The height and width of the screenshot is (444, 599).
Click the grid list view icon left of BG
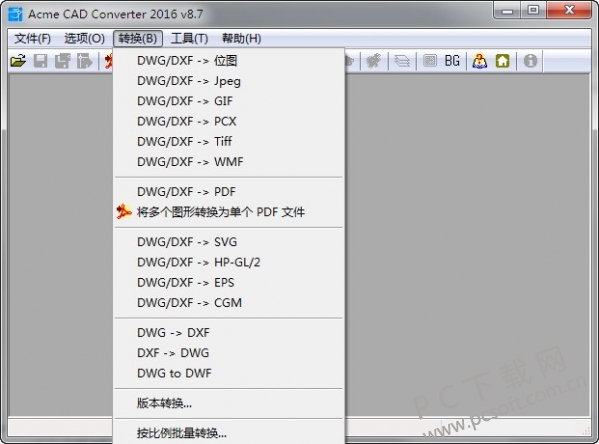[x=430, y=61]
